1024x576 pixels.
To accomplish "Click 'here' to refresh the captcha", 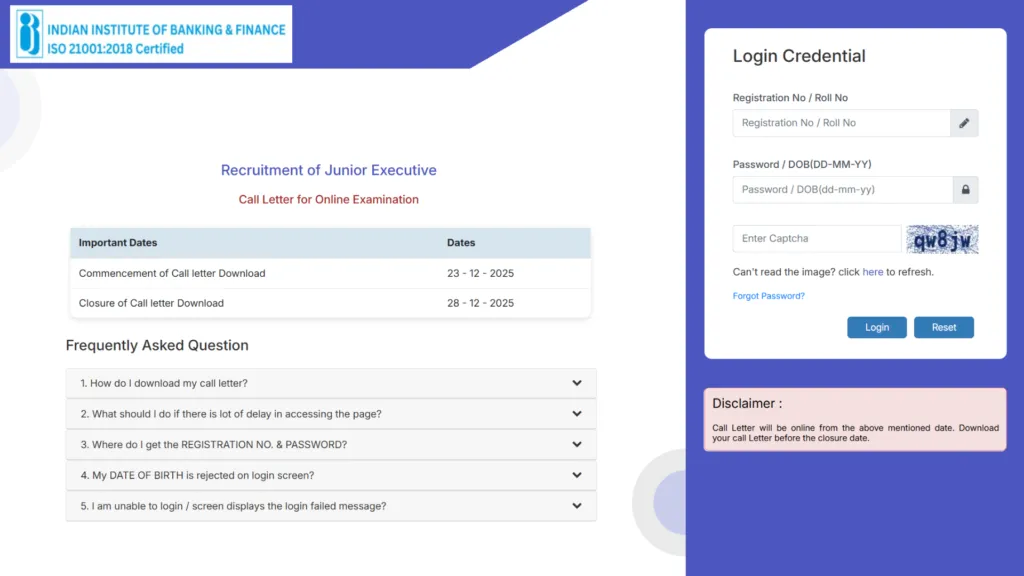I will pos(872,271).
